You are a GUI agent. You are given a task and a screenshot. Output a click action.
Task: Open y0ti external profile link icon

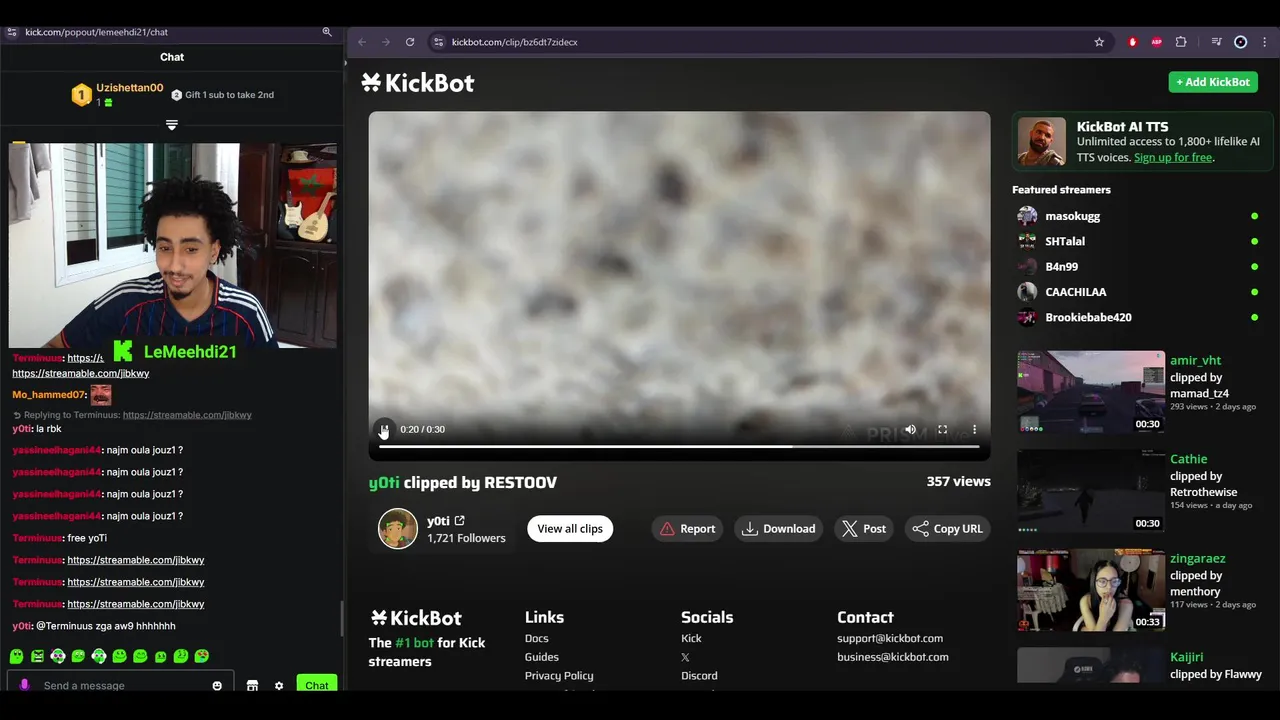pos(460,521)
